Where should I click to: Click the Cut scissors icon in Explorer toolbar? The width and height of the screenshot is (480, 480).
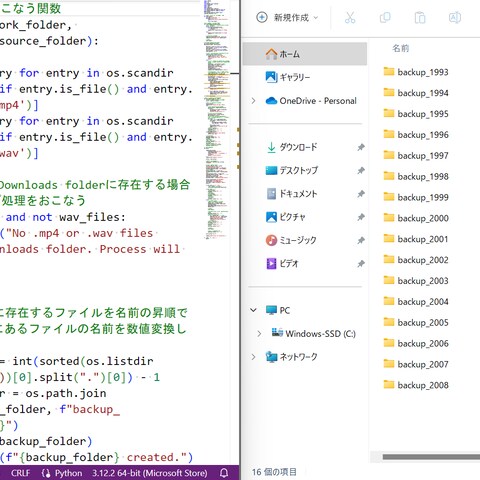tap(350, 17)
